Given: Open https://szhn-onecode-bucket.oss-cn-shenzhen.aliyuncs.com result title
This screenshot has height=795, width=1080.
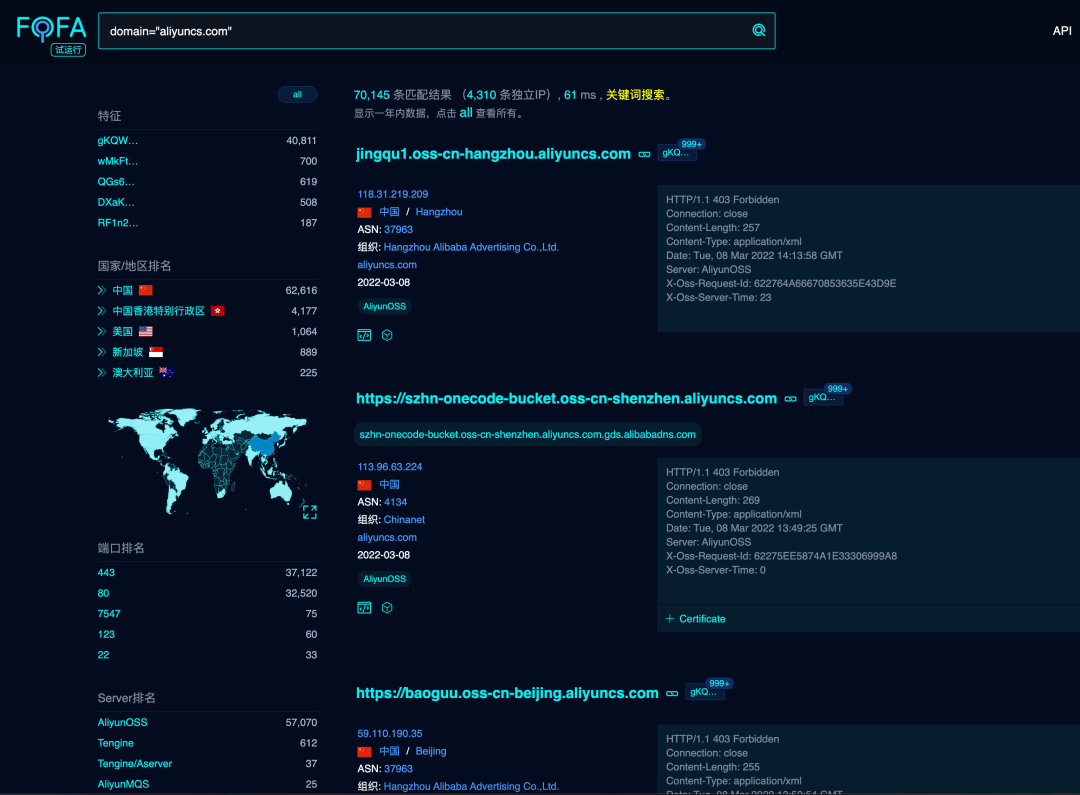Looking at the screenshot, I should (566, 398).
